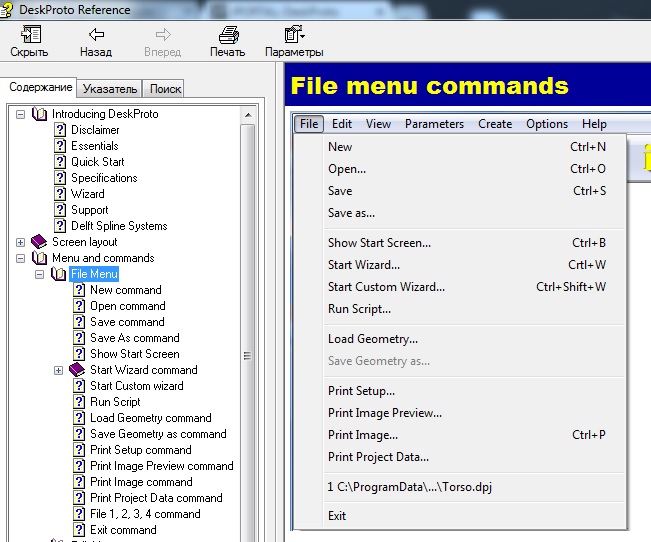The height and width of the screenshot is (542, 651).
Task: Open the Start Custom wizard topic
Action: (x=137, y=386)
